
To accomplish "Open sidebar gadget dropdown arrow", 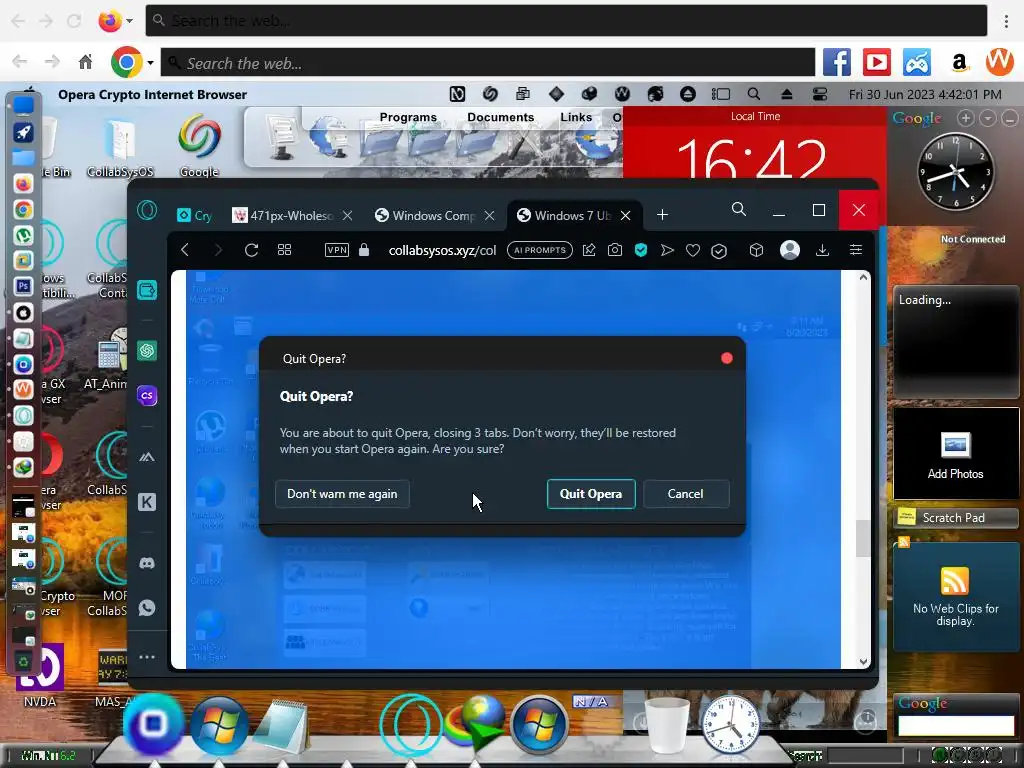I will (x=988, y=118).
